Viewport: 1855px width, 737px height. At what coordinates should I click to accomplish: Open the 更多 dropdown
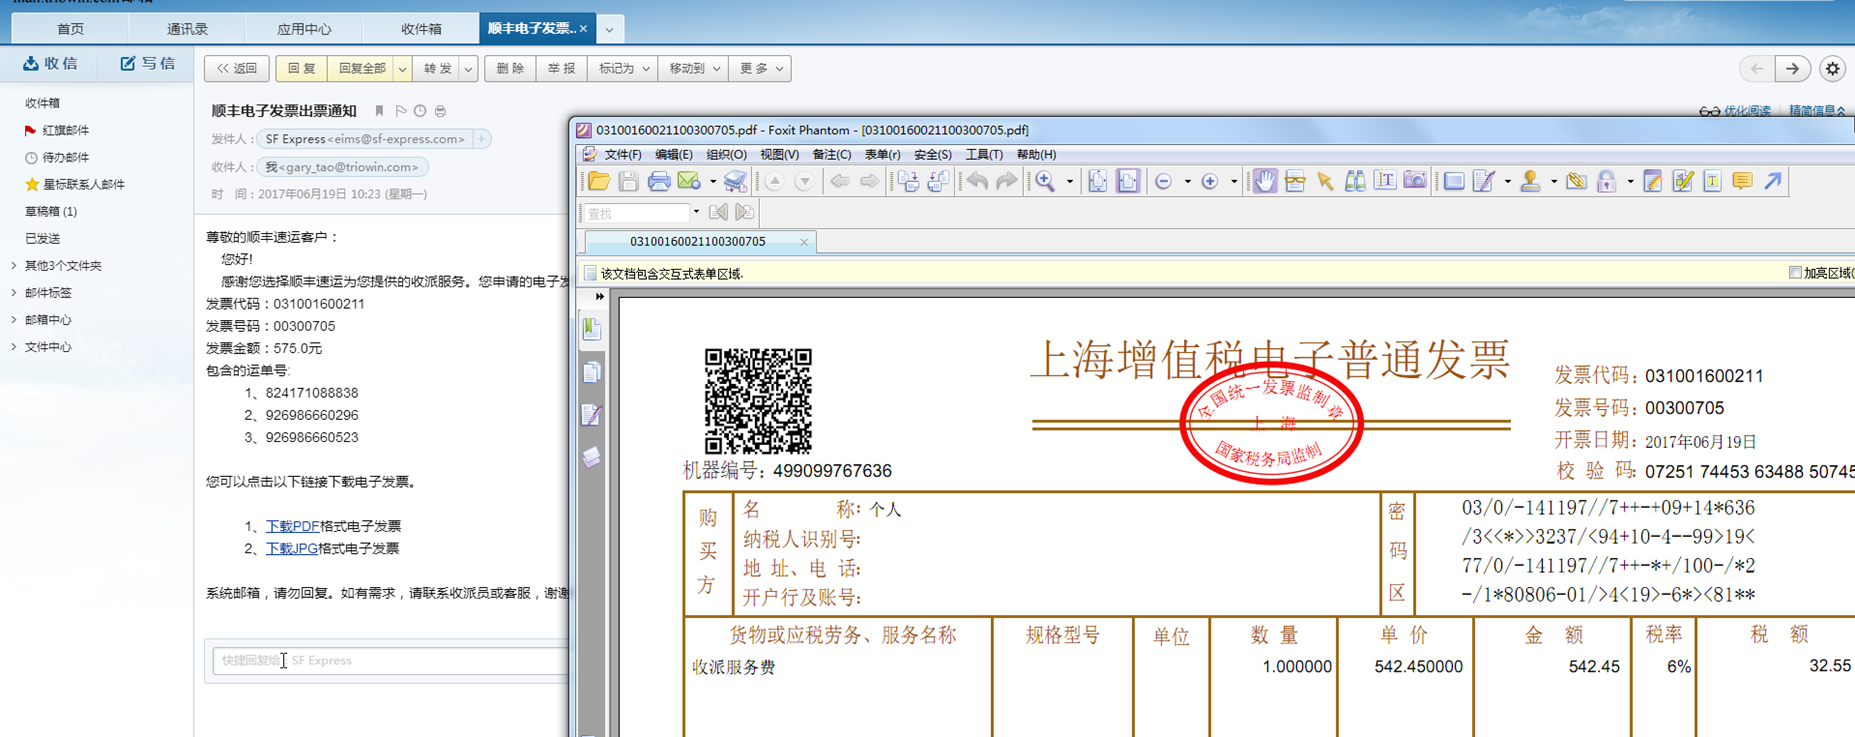[760, 69]
